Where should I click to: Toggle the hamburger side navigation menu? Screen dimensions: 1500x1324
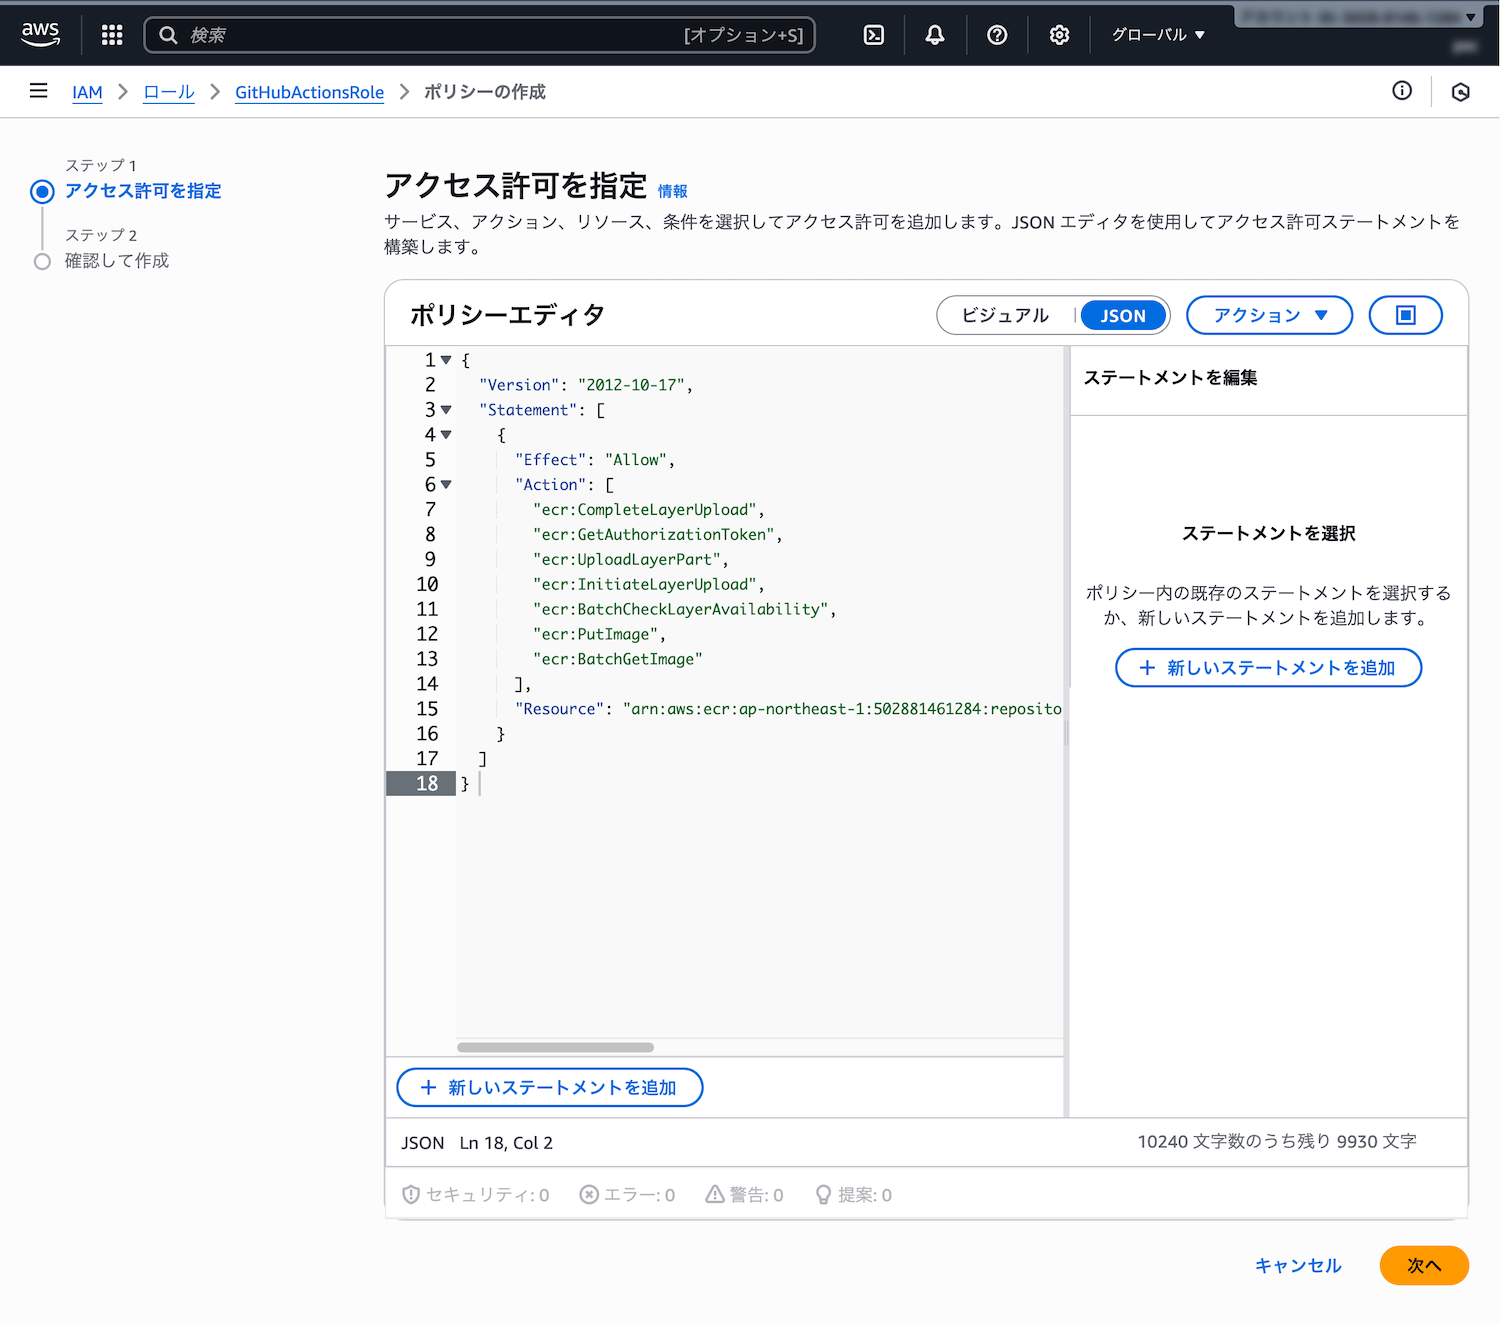tap(39, 91)
